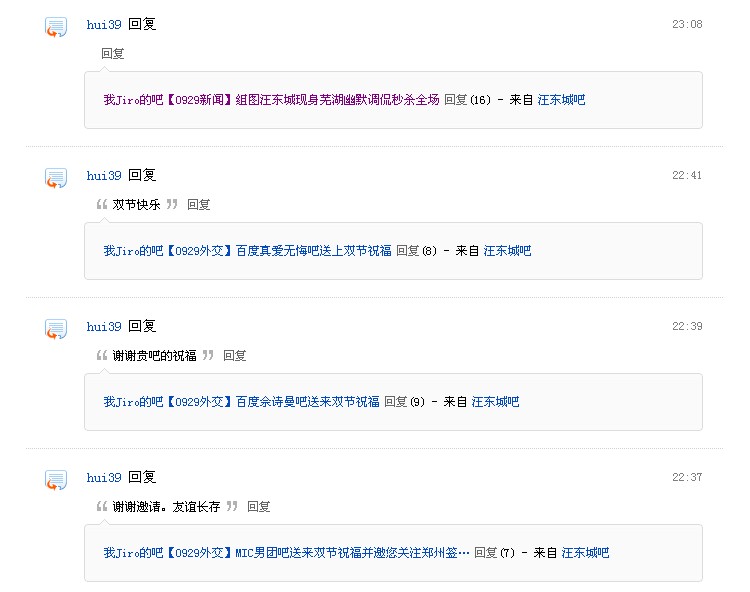
Task: Click the reply icon beside the 22:41 entry
Action: point(56,178)
